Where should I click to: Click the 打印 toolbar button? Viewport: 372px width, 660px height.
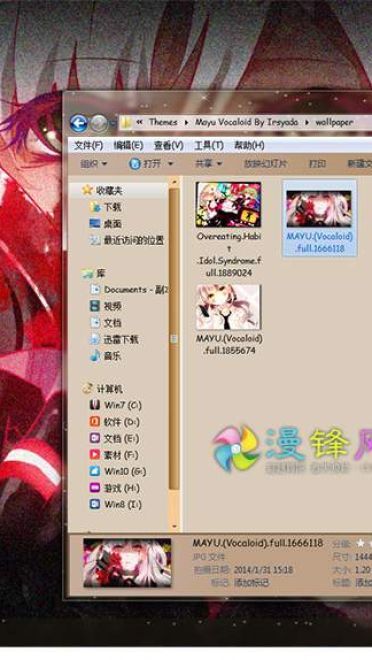[x=317, y=164]
